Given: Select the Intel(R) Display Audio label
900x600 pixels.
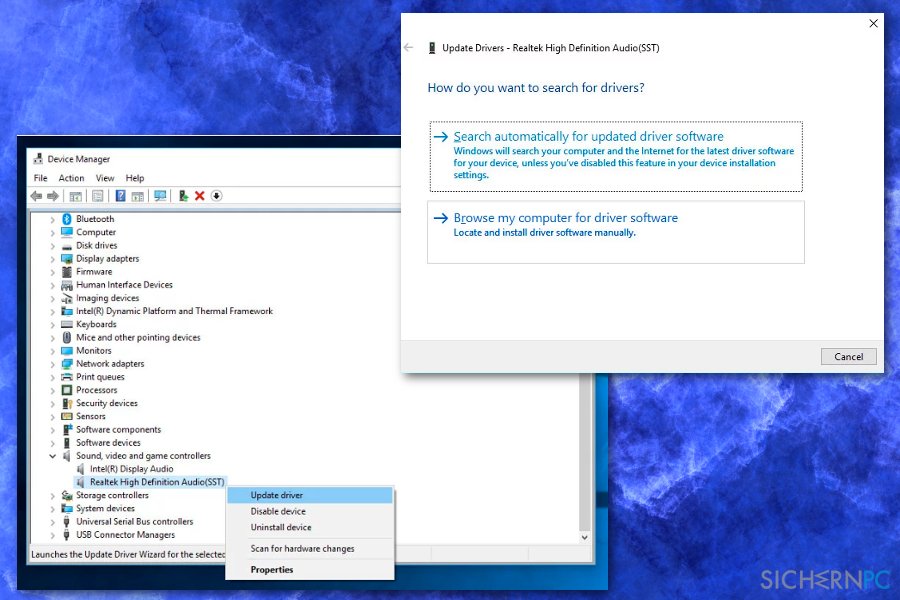Looking at the screenshot, I should tap(131, 469).
